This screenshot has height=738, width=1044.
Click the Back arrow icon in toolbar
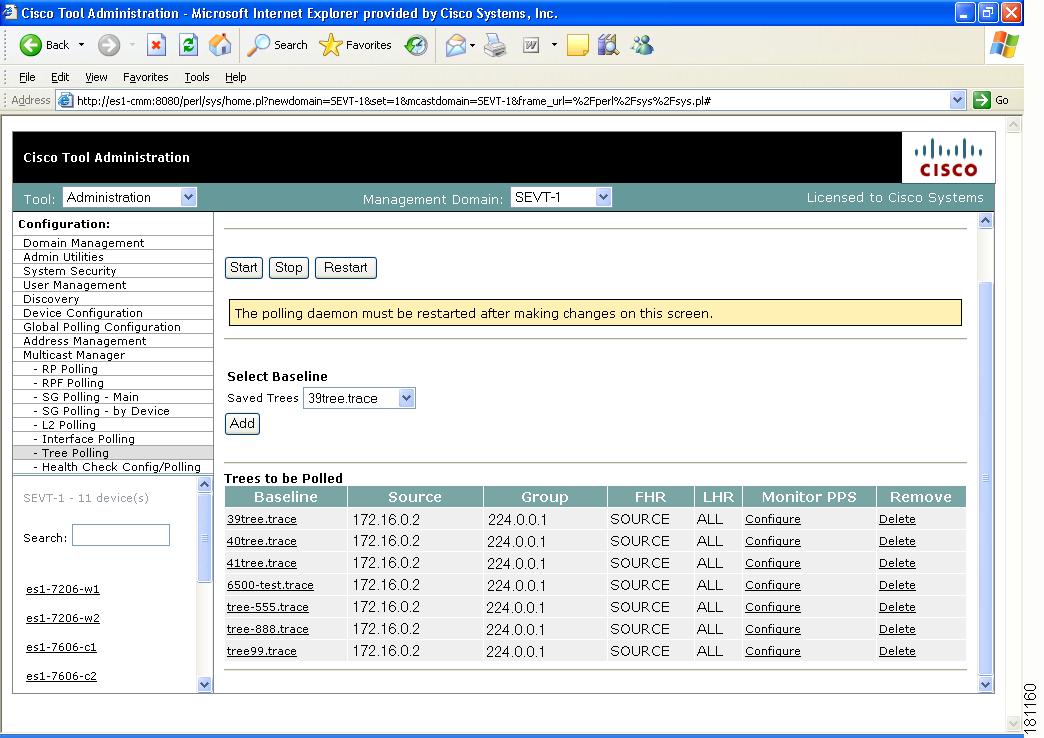(x=30, y=45)
